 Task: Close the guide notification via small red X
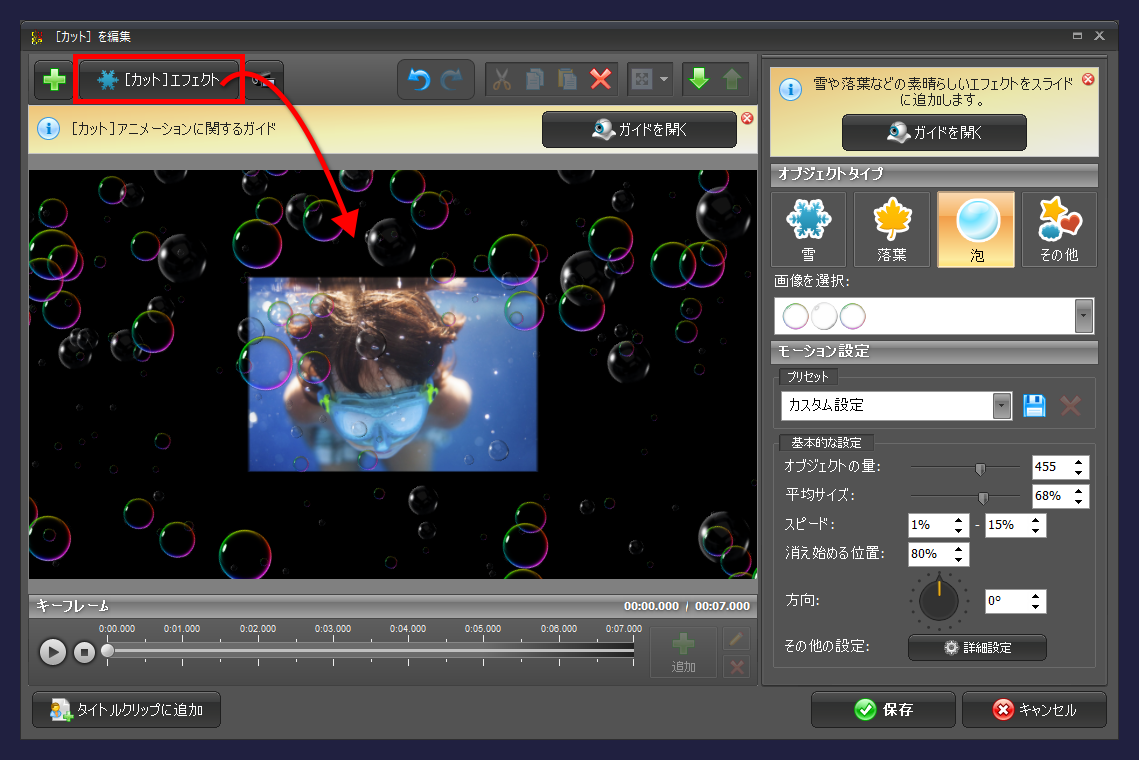pyautogui.click(x=747, y=118)
